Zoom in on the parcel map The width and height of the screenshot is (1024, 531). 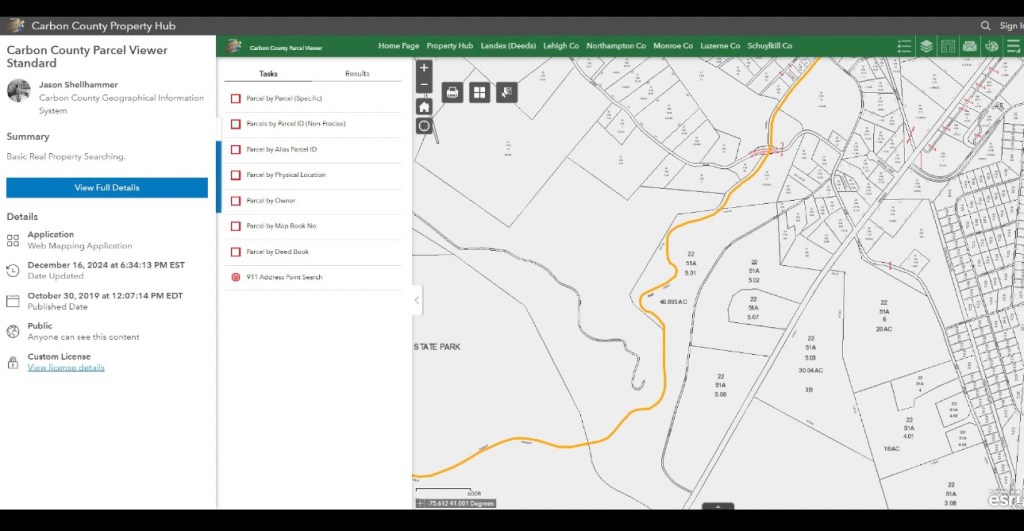point(424,69)
